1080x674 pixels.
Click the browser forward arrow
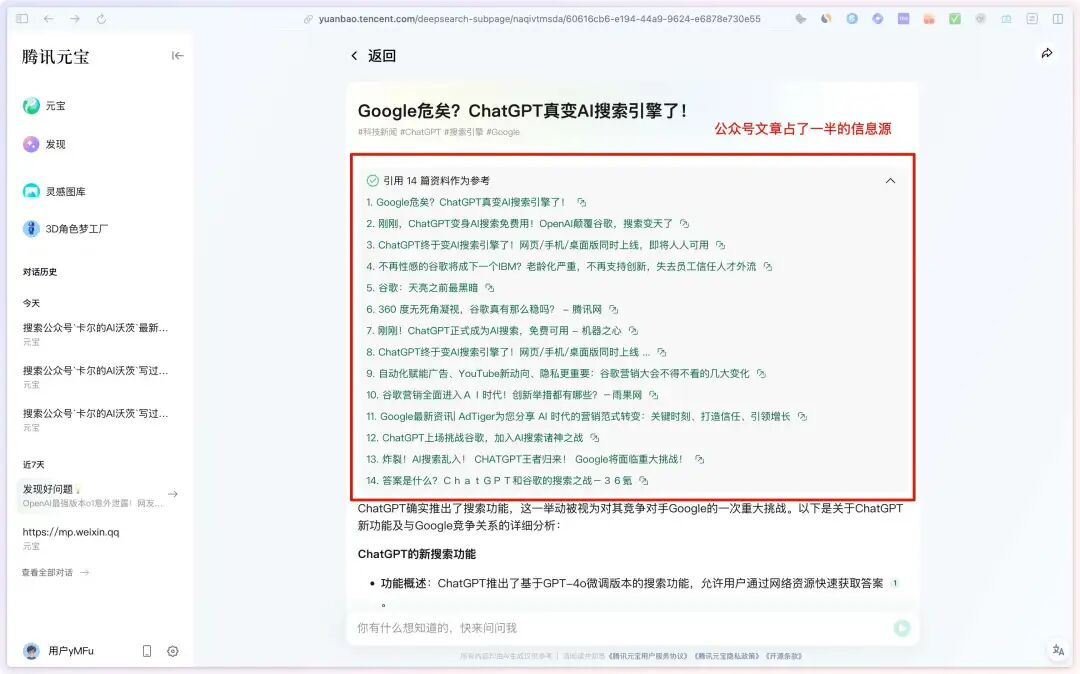point(74,19)
